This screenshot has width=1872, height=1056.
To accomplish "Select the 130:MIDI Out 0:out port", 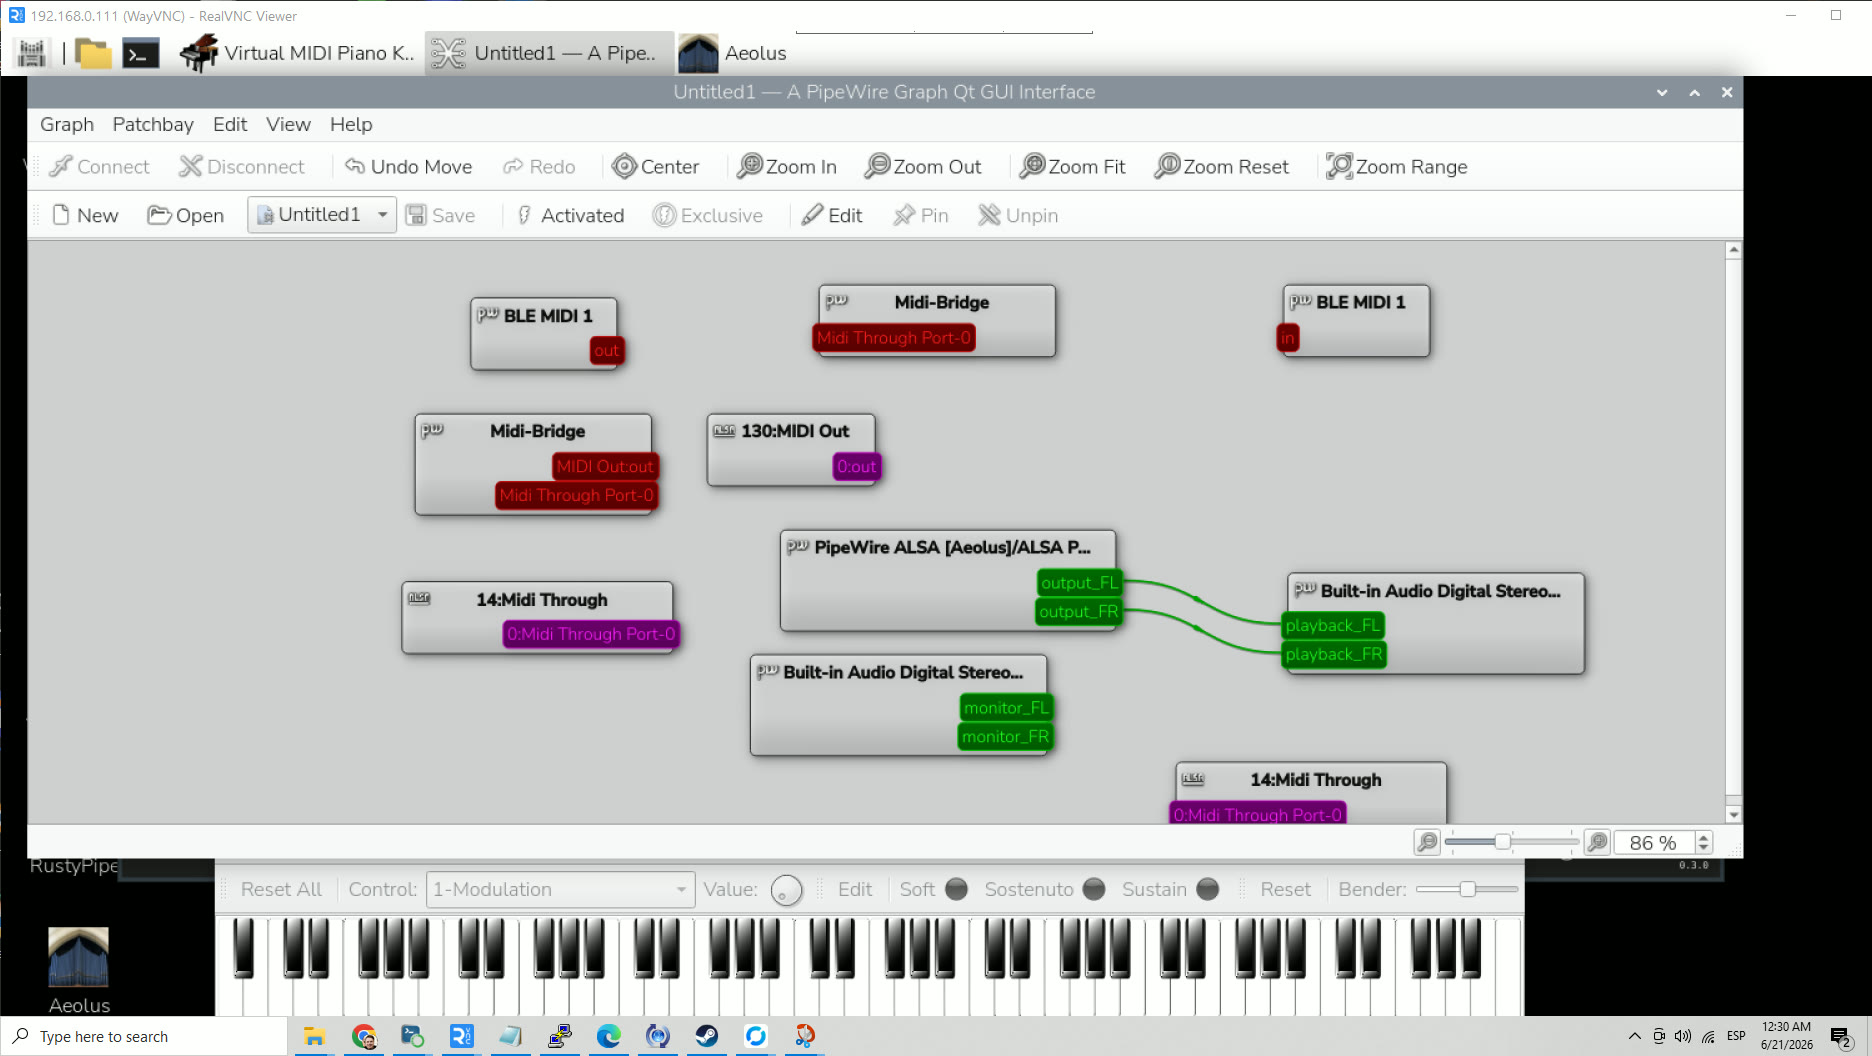I will coord(856,466).
